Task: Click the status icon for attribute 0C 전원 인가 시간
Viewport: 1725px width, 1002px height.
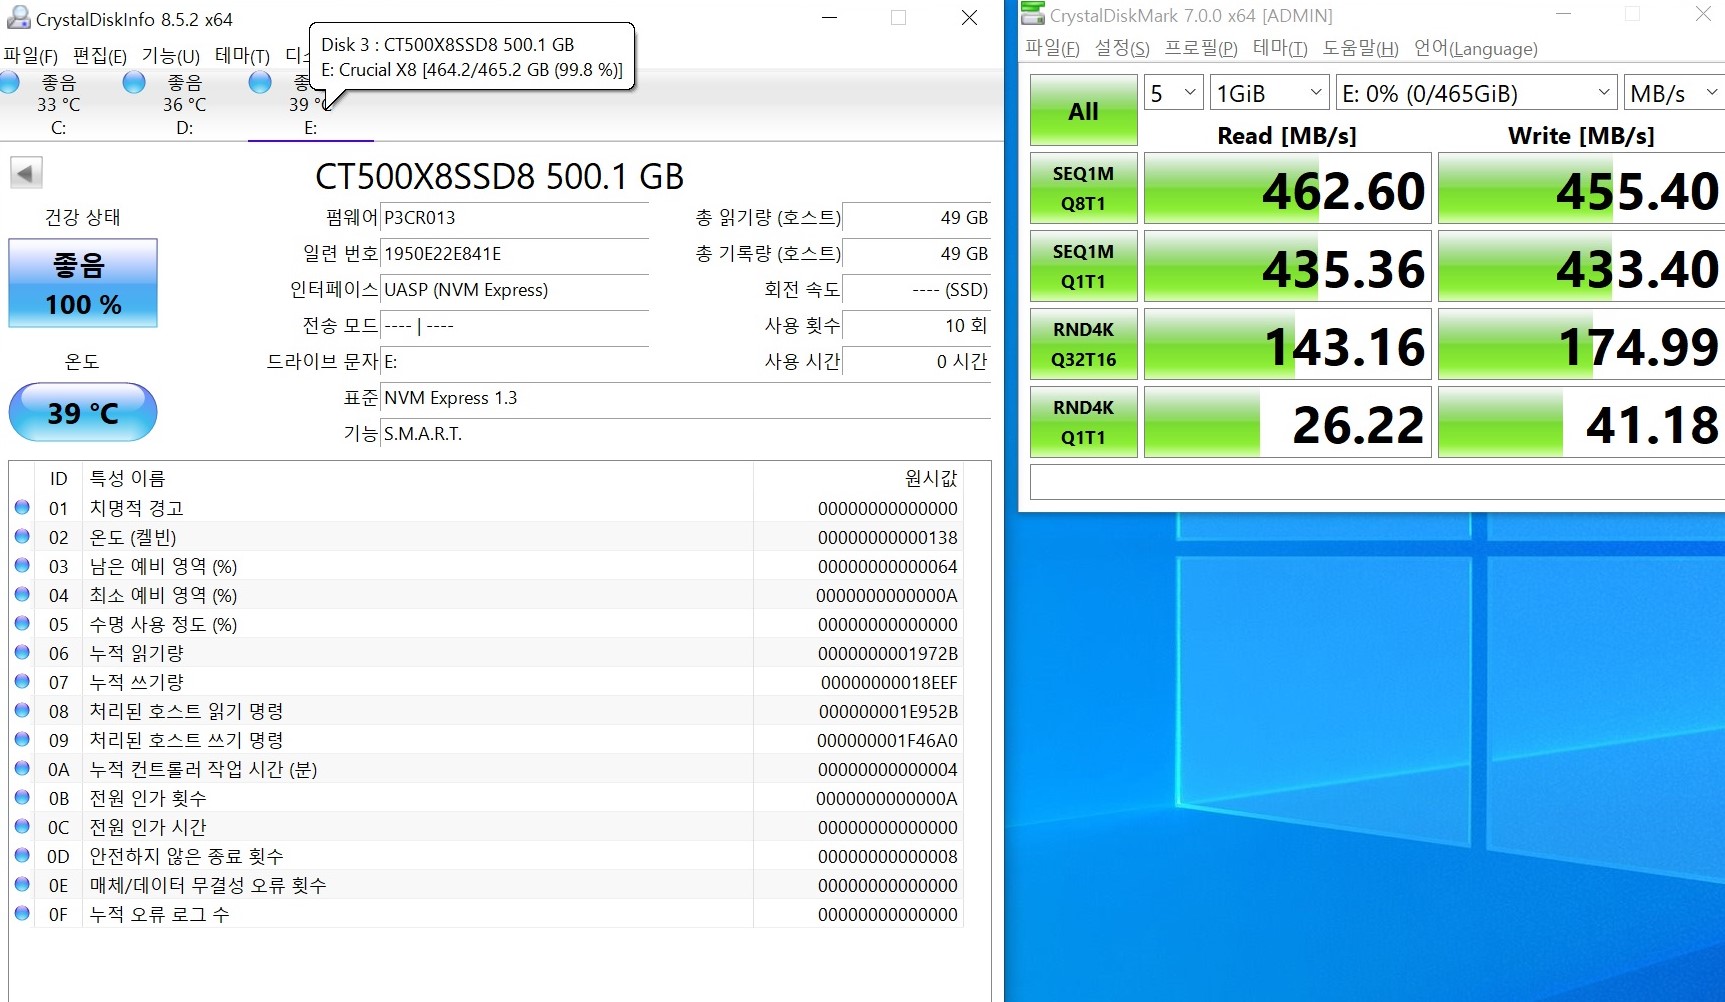Action: tap(22, 826)
